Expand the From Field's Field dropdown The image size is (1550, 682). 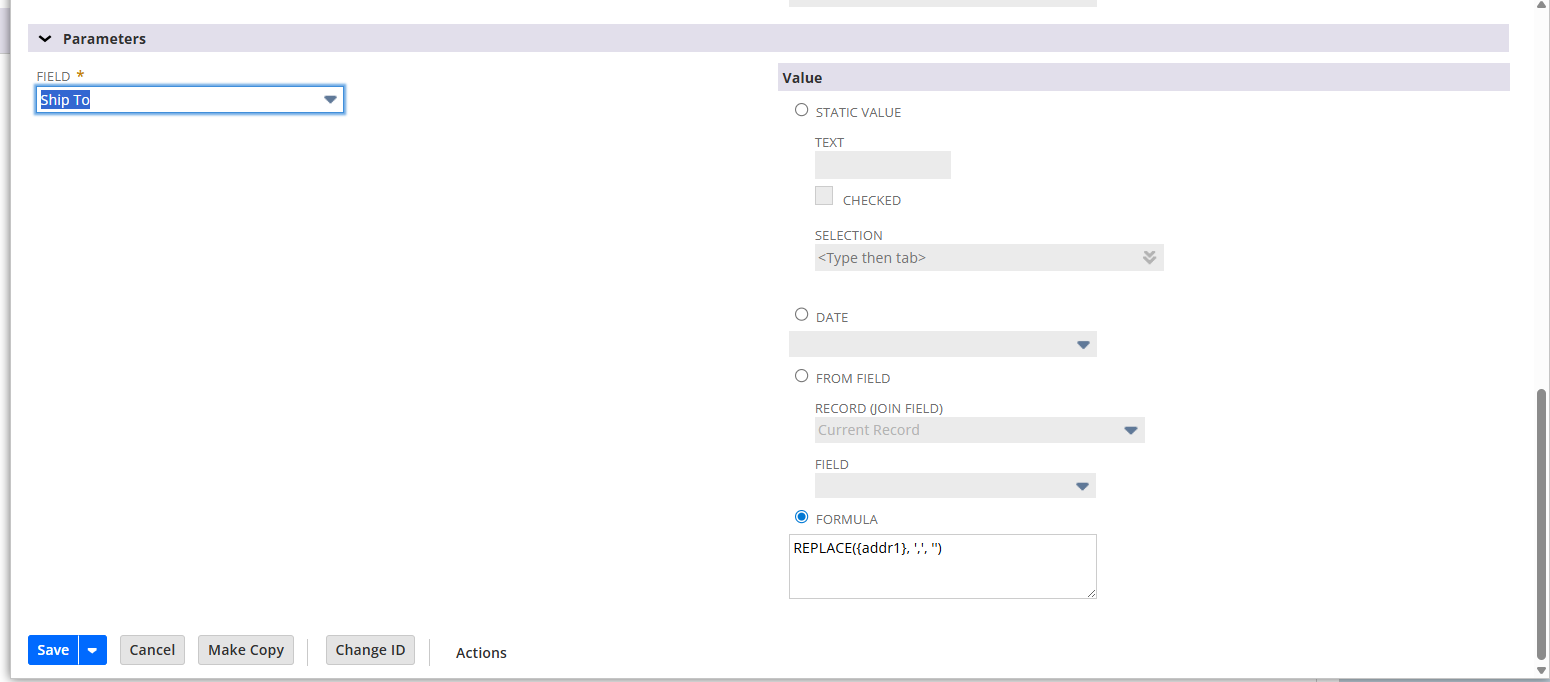point(1081,487)
